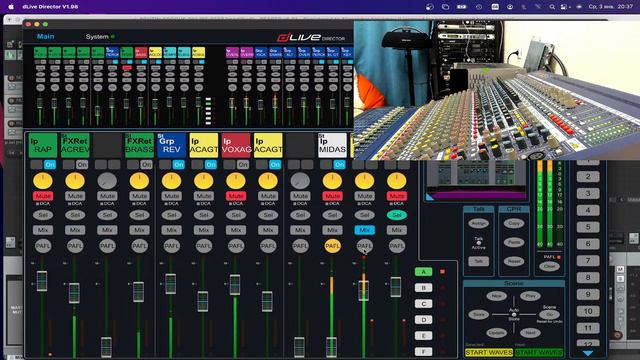The image size is (640, 360).
Task: Click Sel on the Ip MIDAS strip
Action: click(332, 215)
